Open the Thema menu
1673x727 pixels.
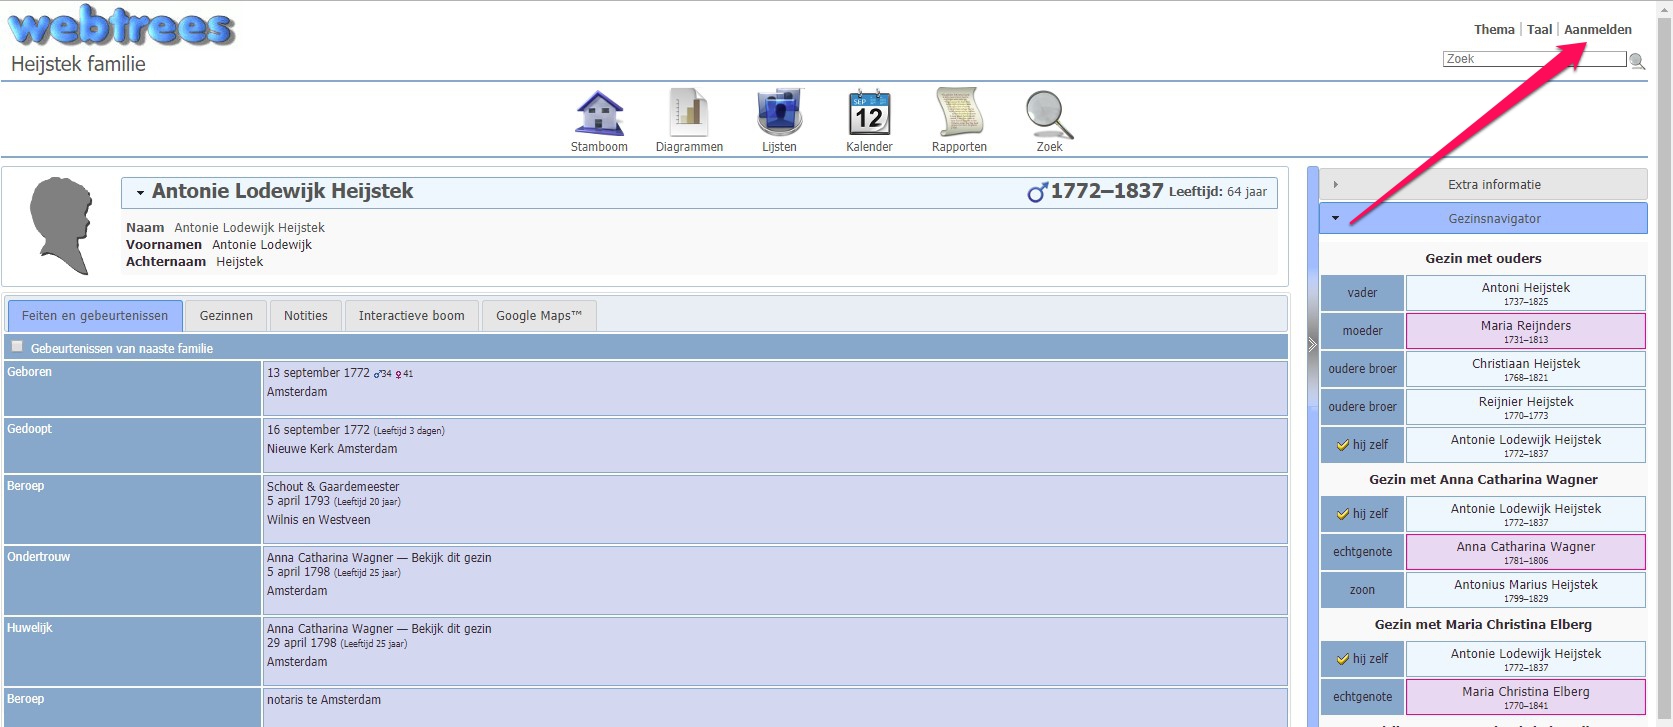click(x=1493, y=30)
